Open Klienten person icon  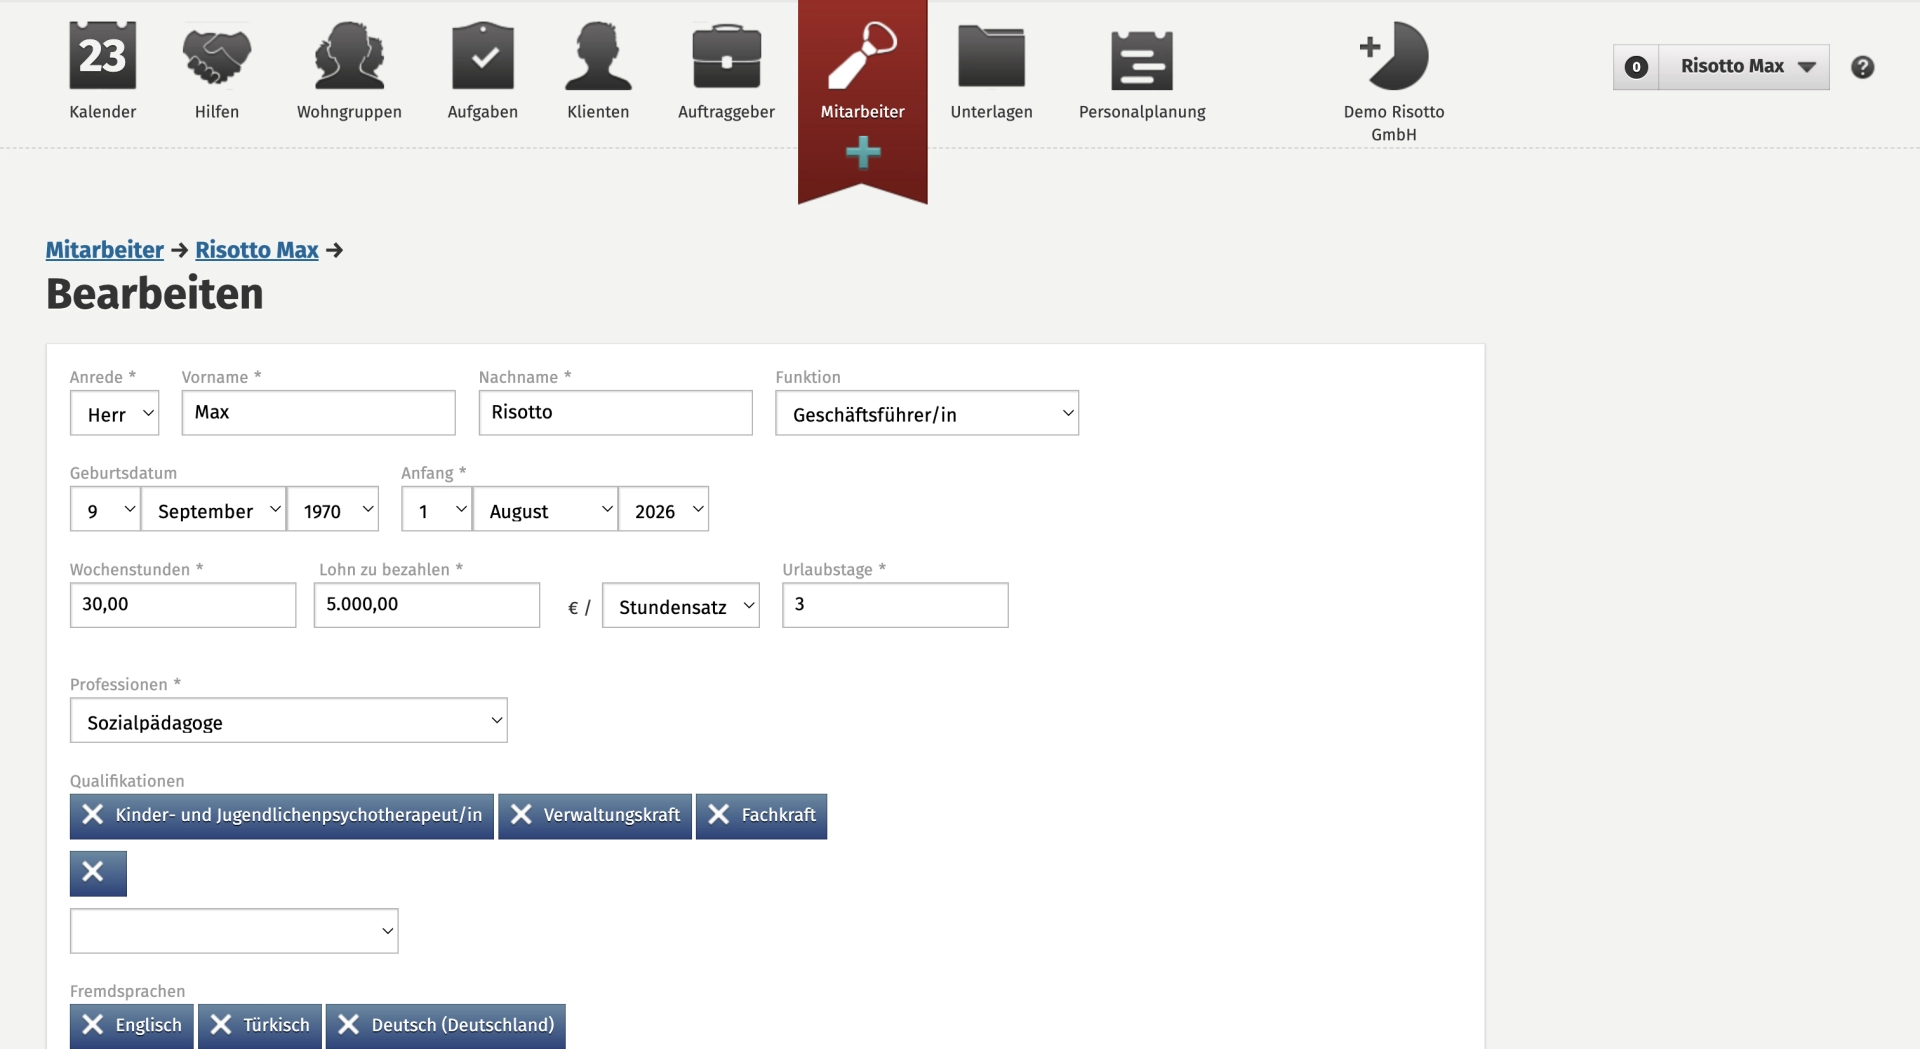pos(598,56)
